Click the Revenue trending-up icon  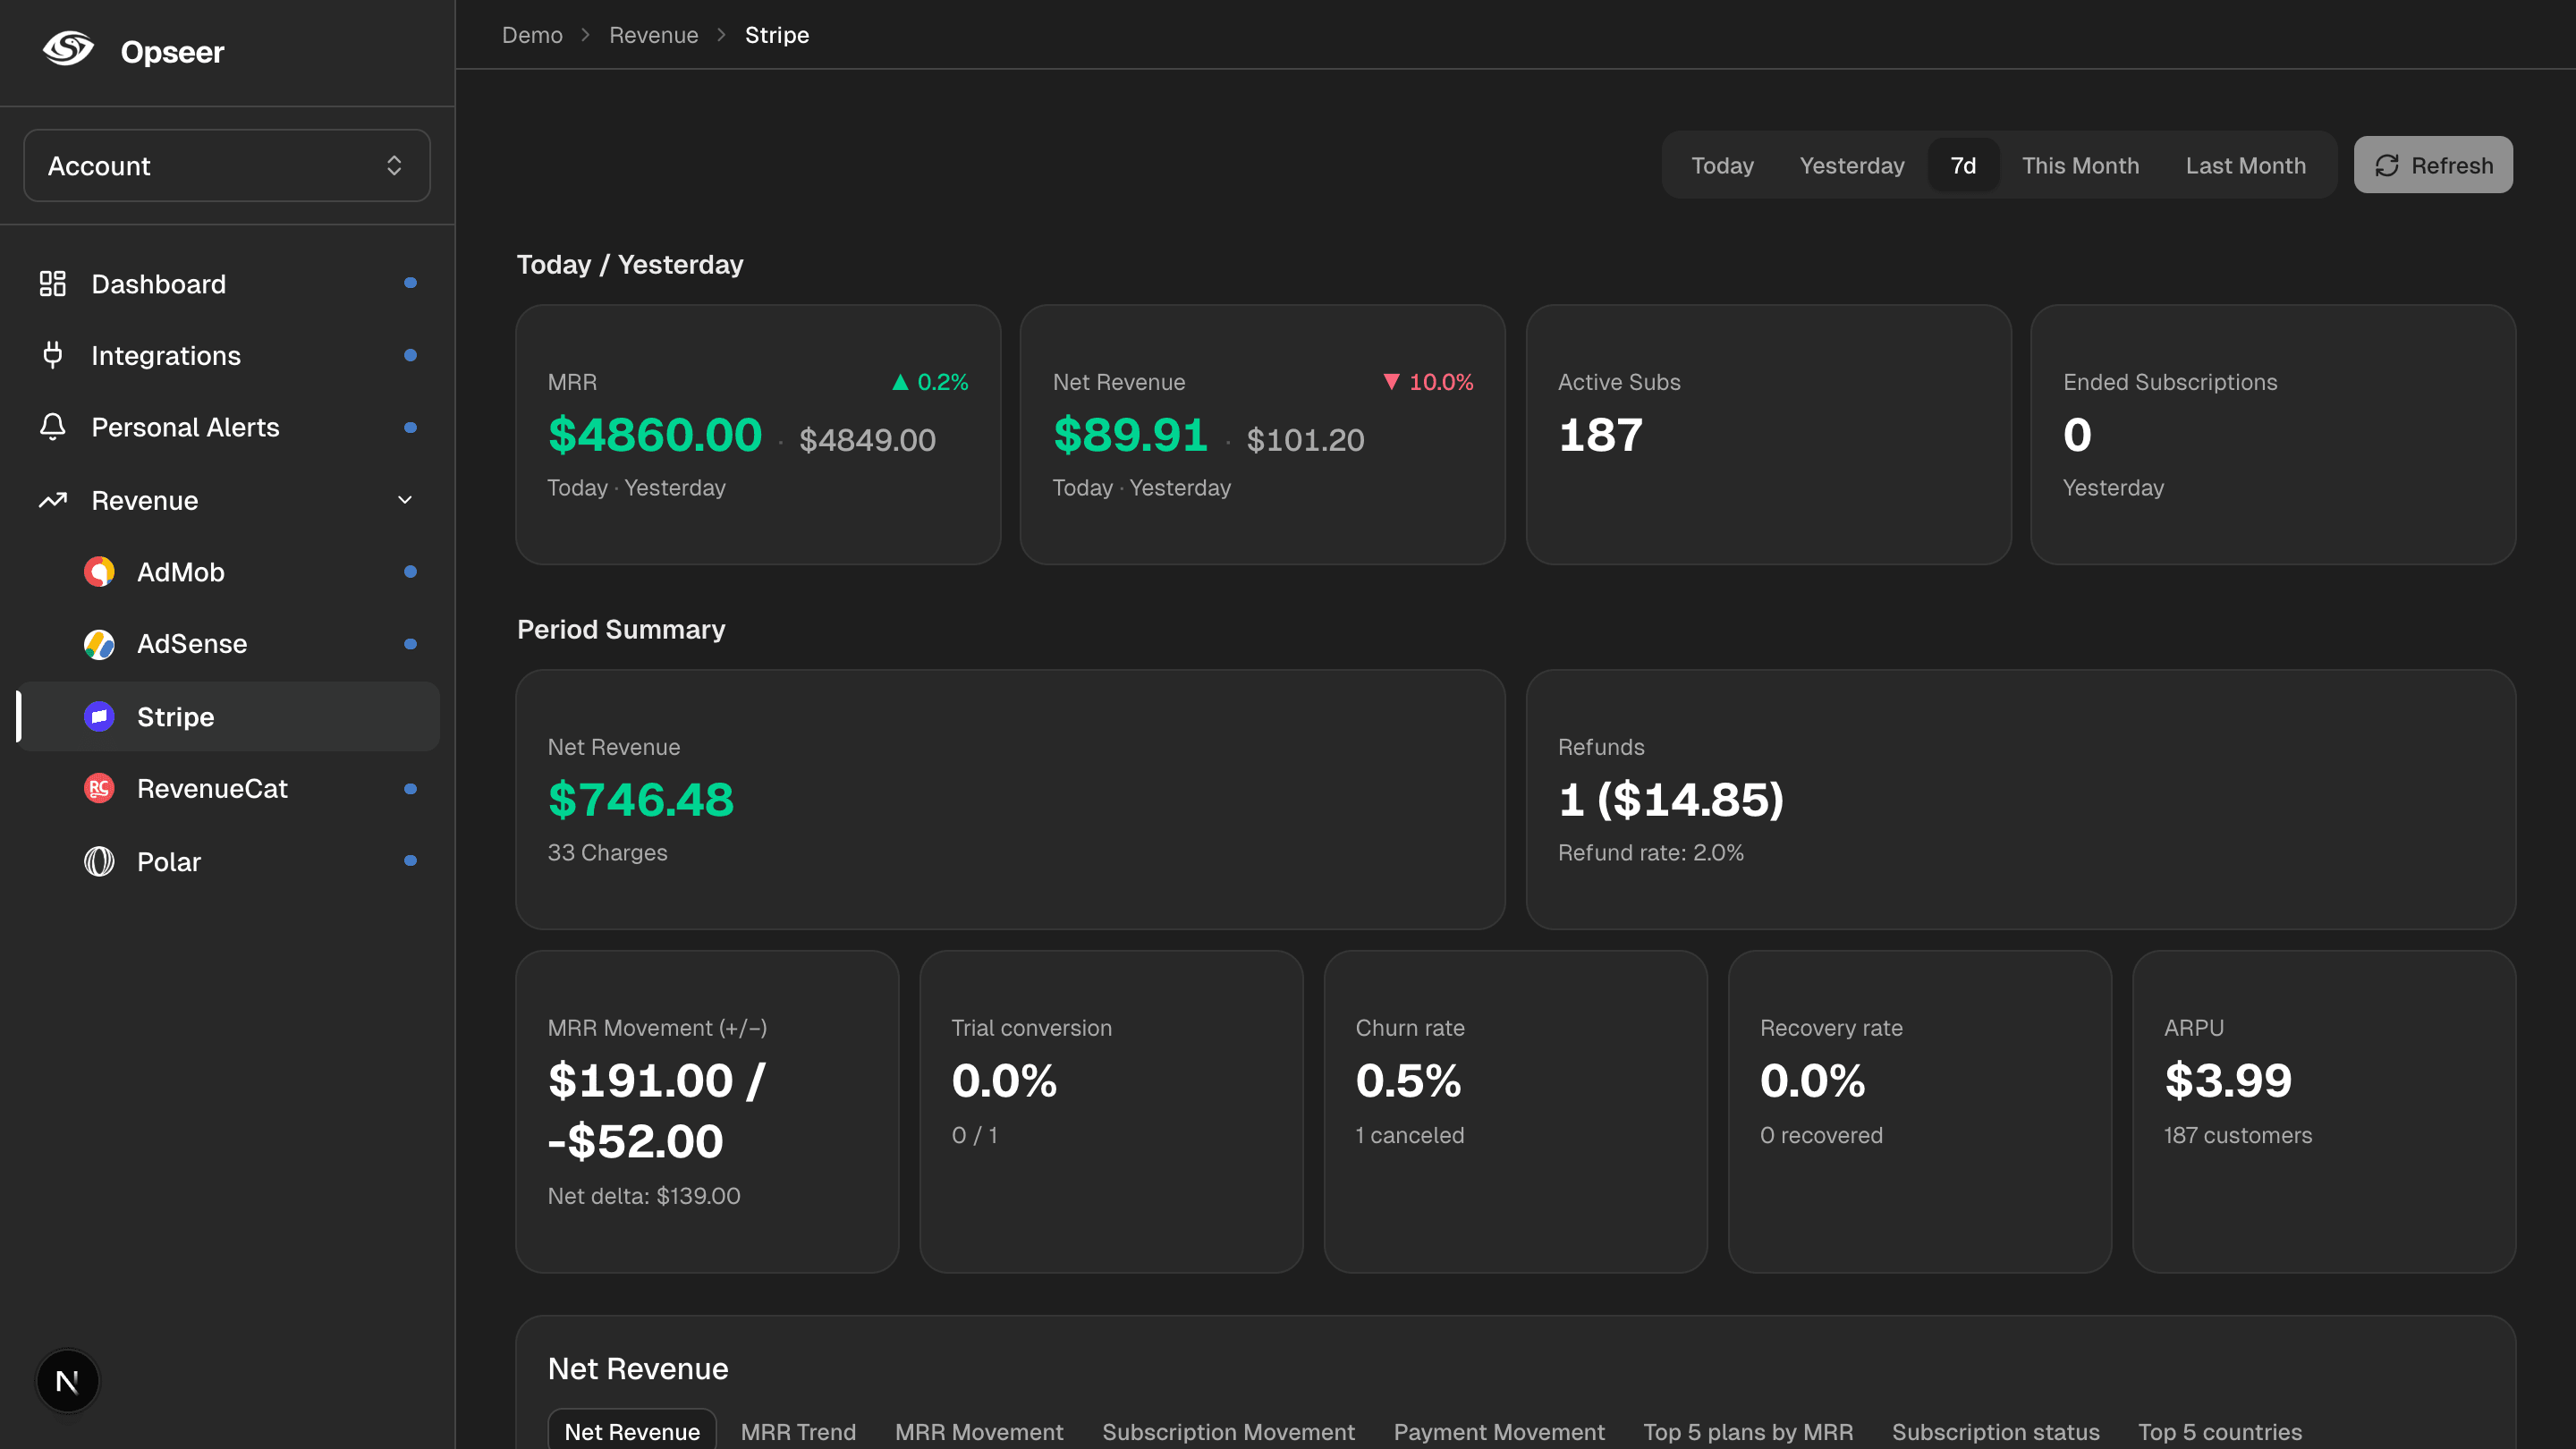click(52, 500)
